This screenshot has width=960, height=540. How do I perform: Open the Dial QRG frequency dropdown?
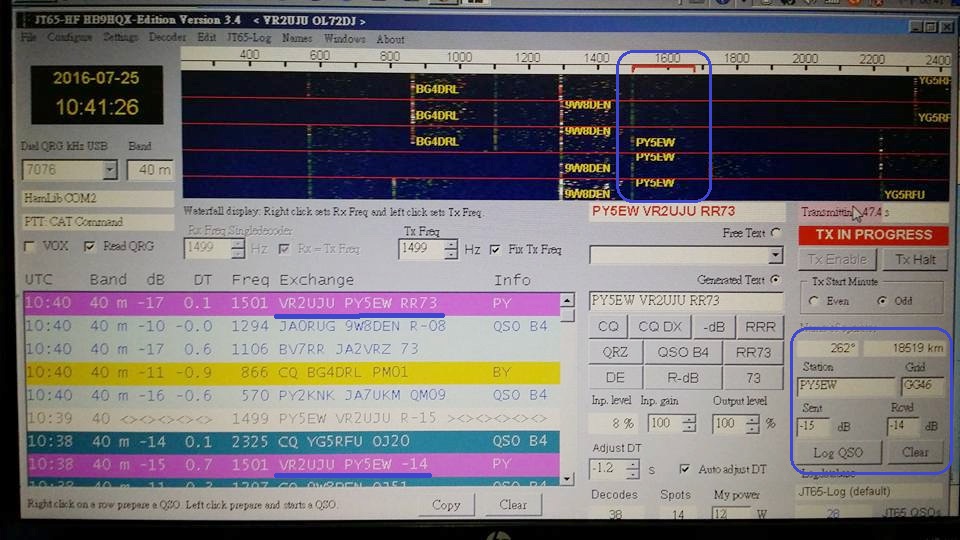[x=109, y=171]
